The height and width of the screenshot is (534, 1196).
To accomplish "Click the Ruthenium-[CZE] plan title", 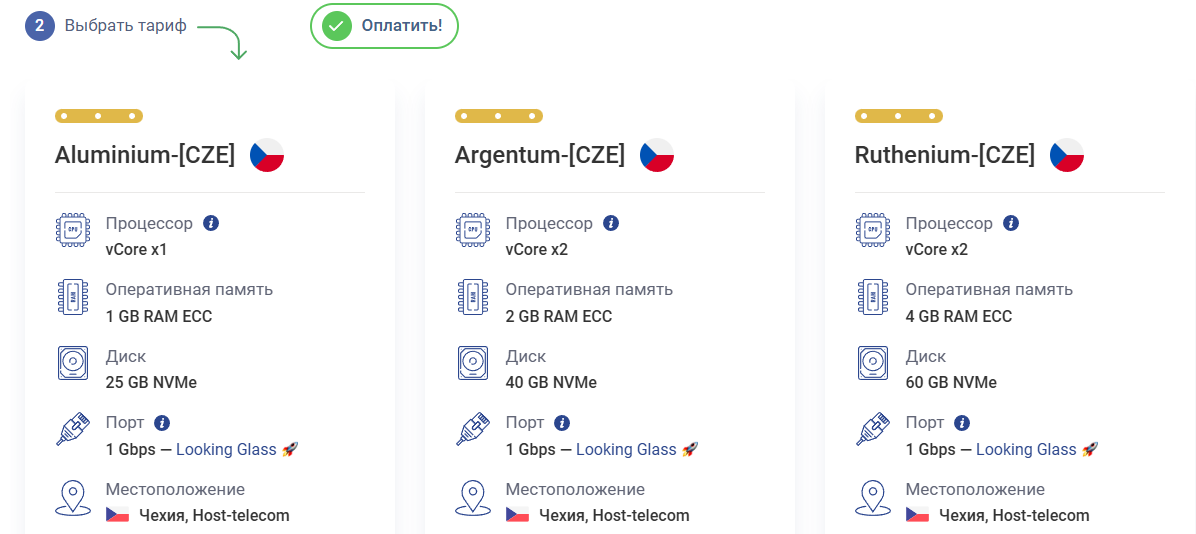I will pyautogui.click(x=944, y=155).
